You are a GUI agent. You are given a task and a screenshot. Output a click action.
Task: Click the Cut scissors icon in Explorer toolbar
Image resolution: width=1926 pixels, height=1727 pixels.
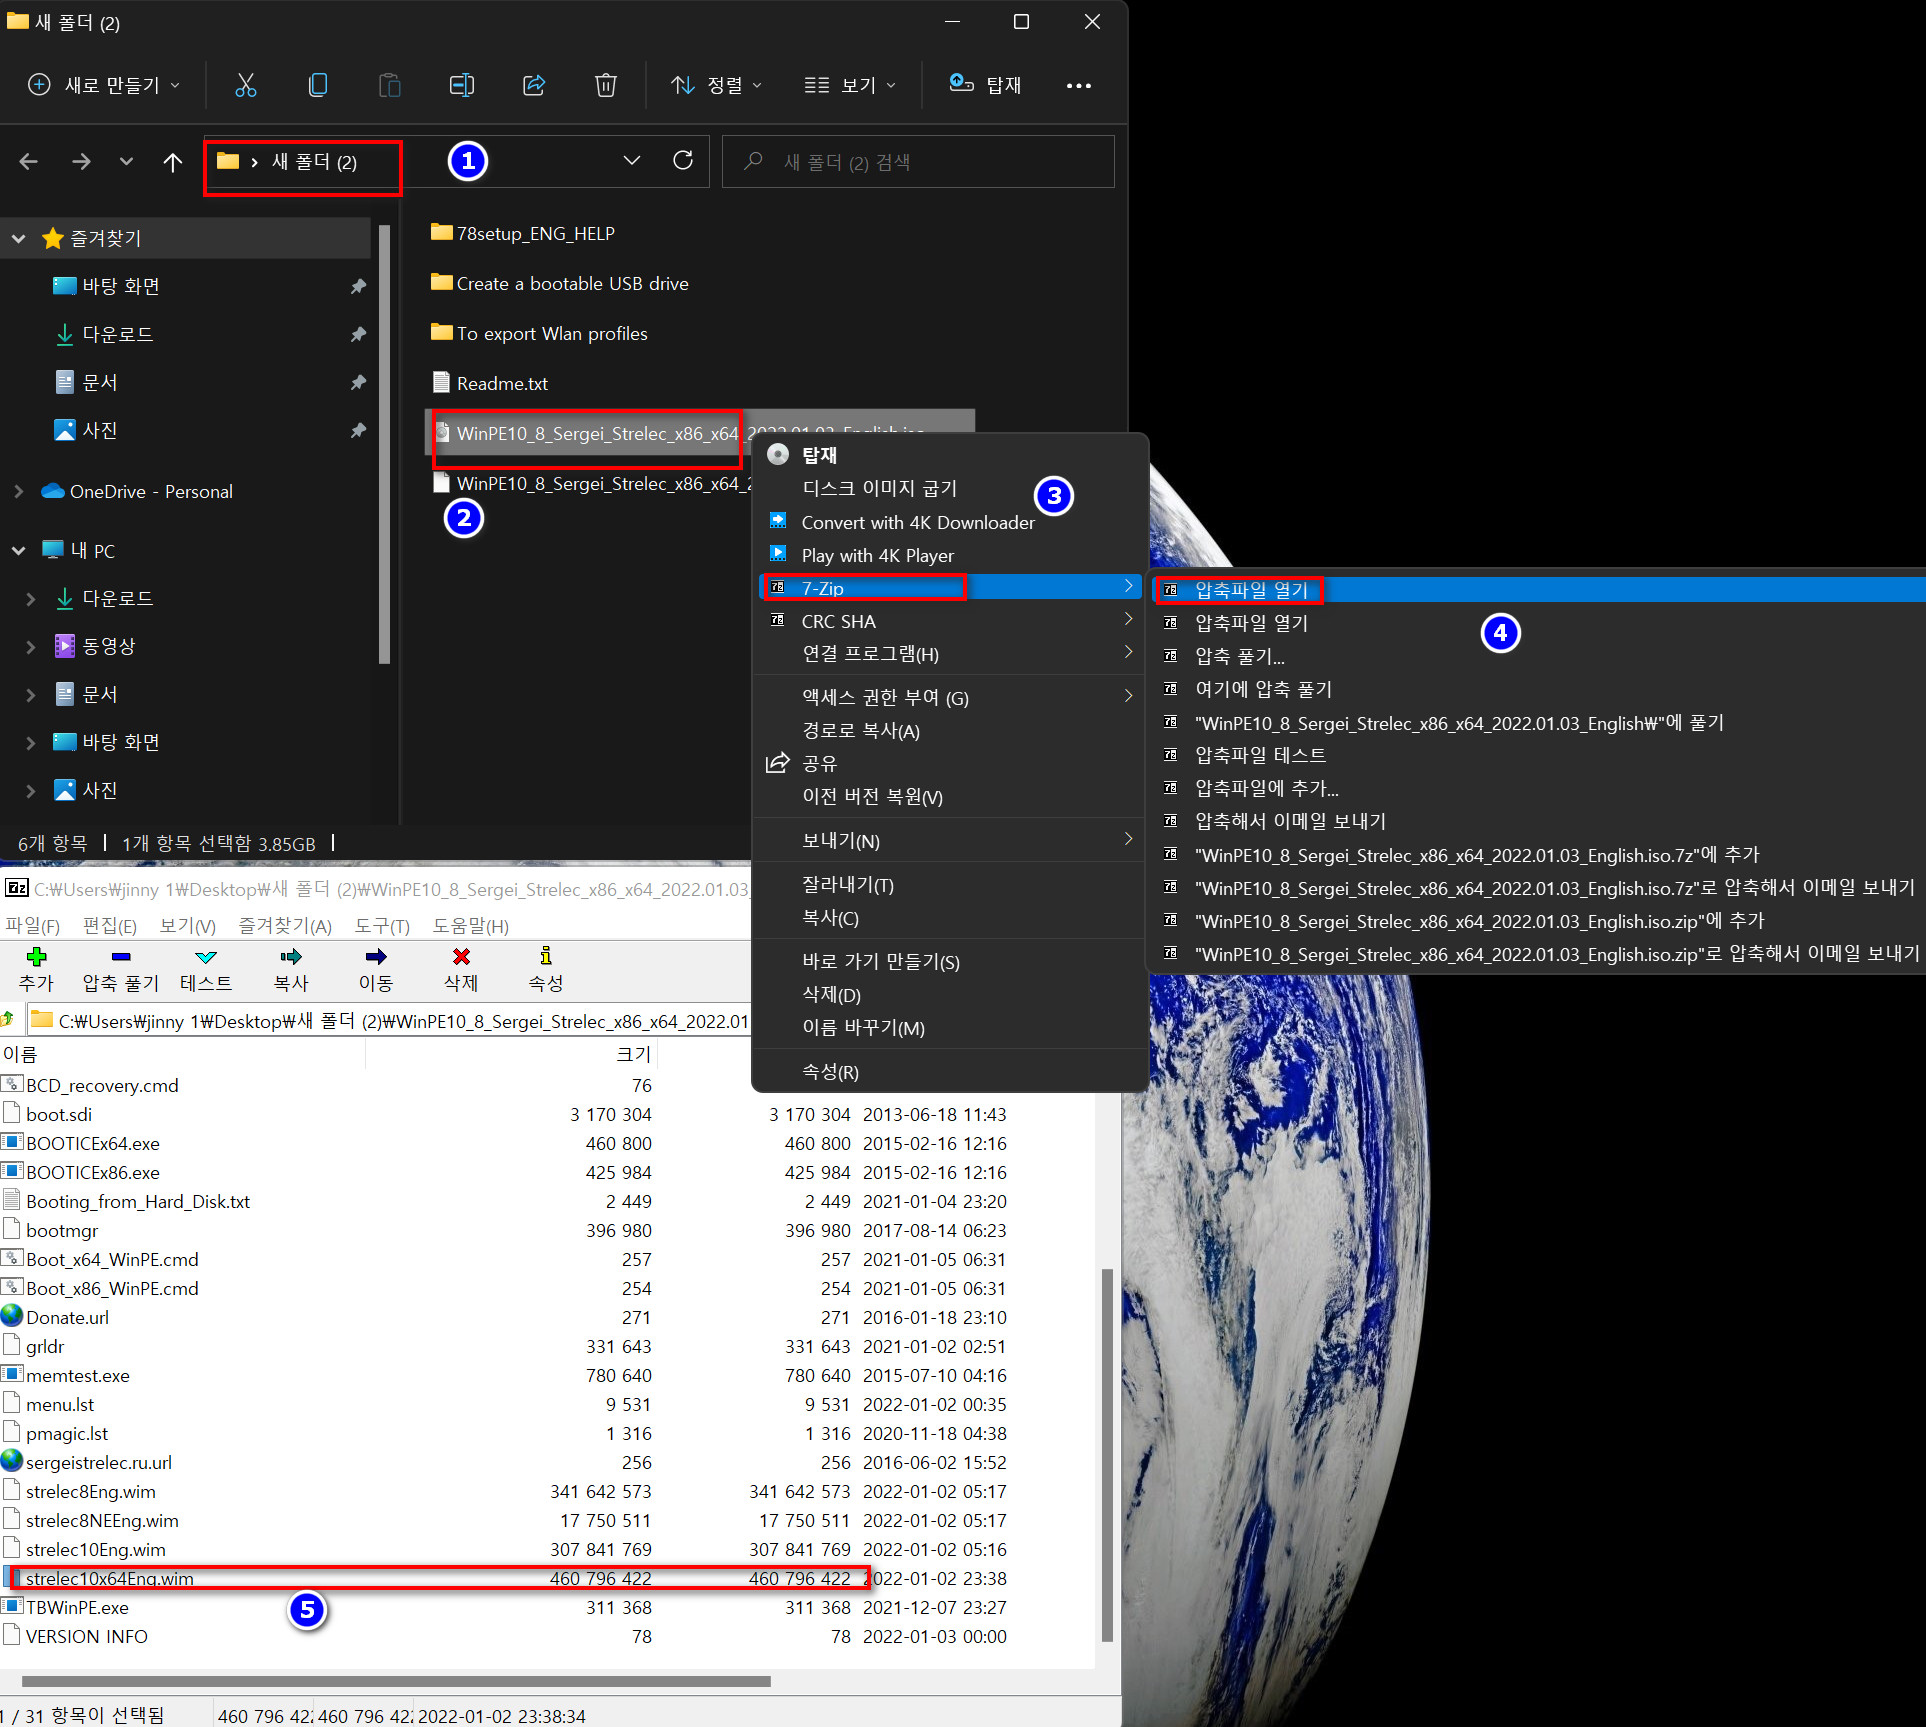pos(245,85)
